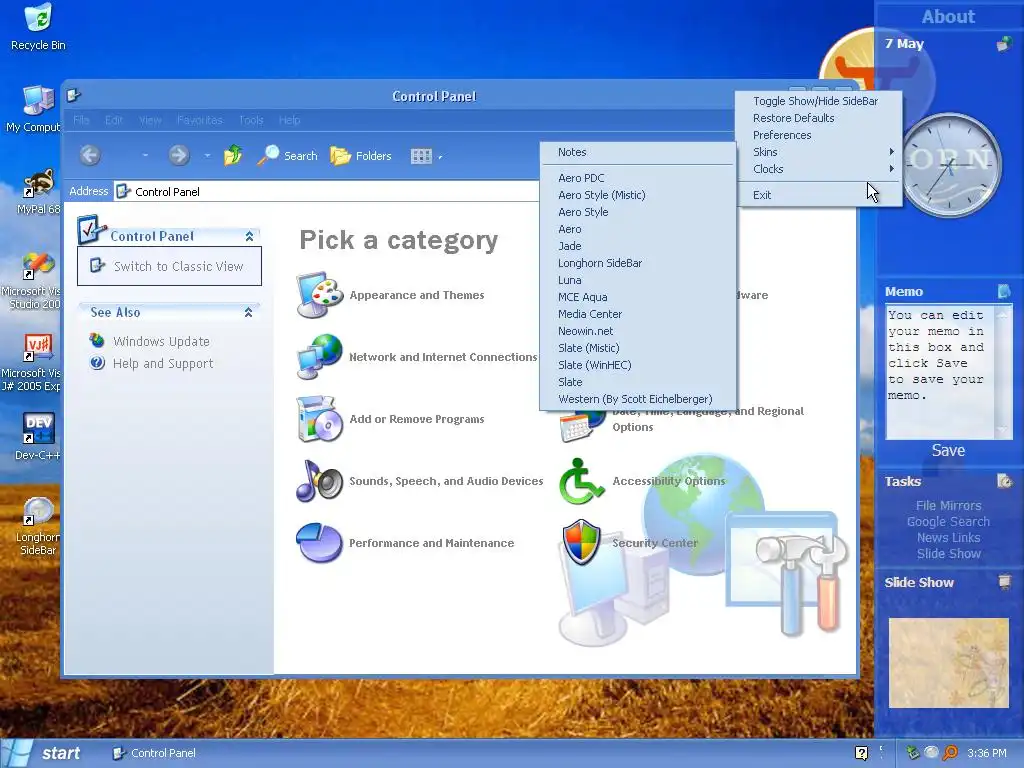Click the Control Panel address field
1024x768 pixels.
(327, 191)
